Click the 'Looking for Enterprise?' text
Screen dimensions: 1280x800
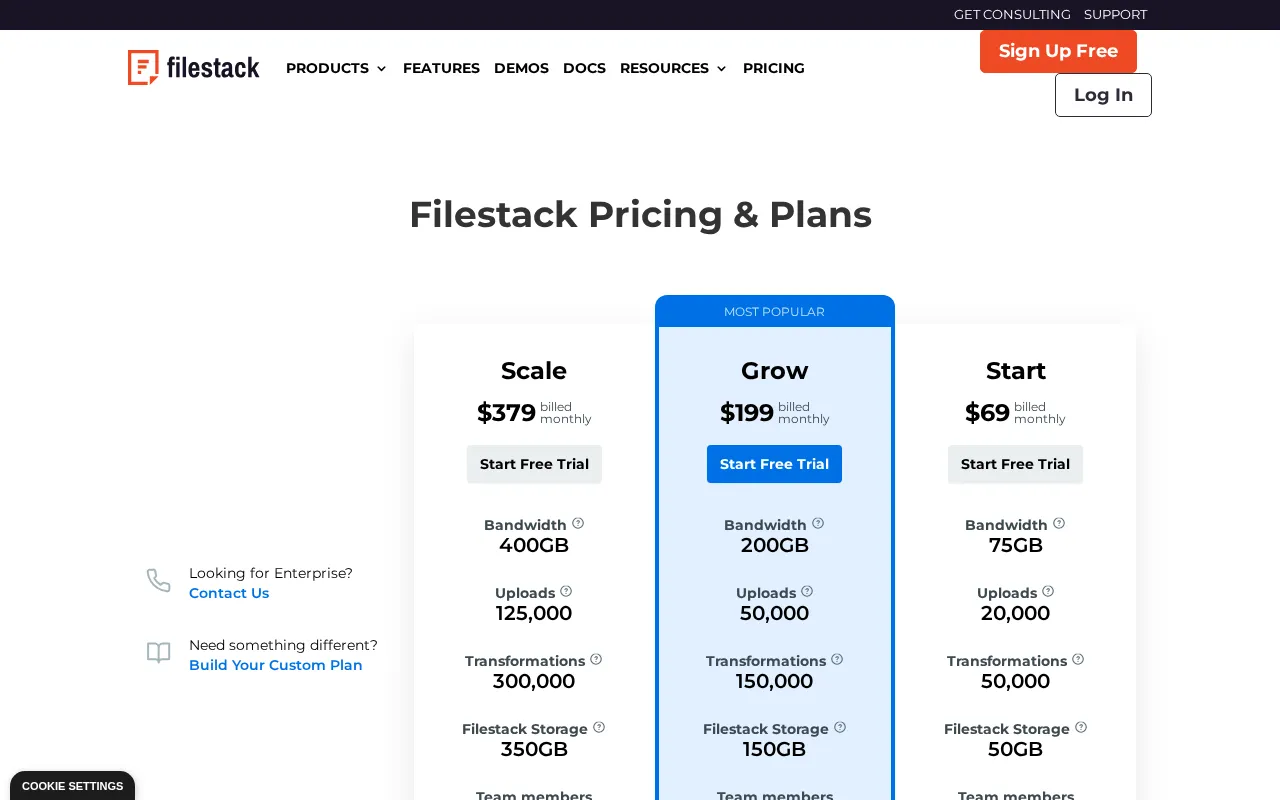coord(271,573)
